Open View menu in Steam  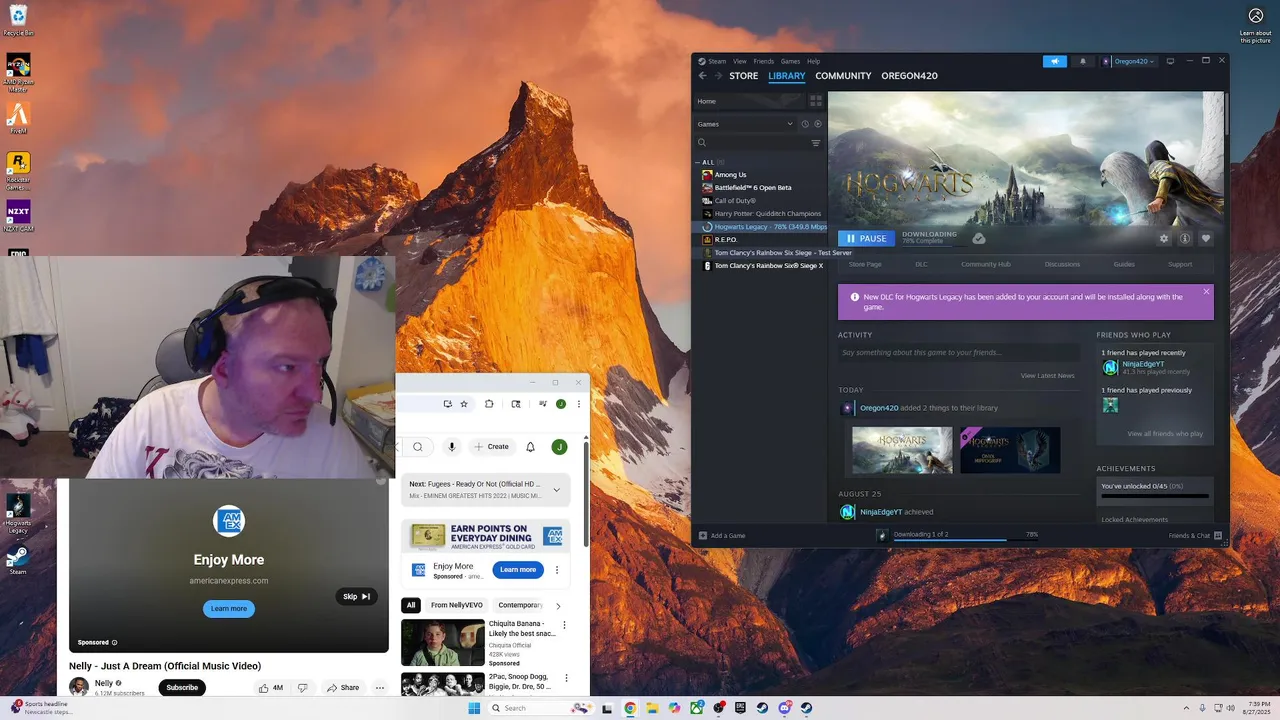tap(740, 61)
